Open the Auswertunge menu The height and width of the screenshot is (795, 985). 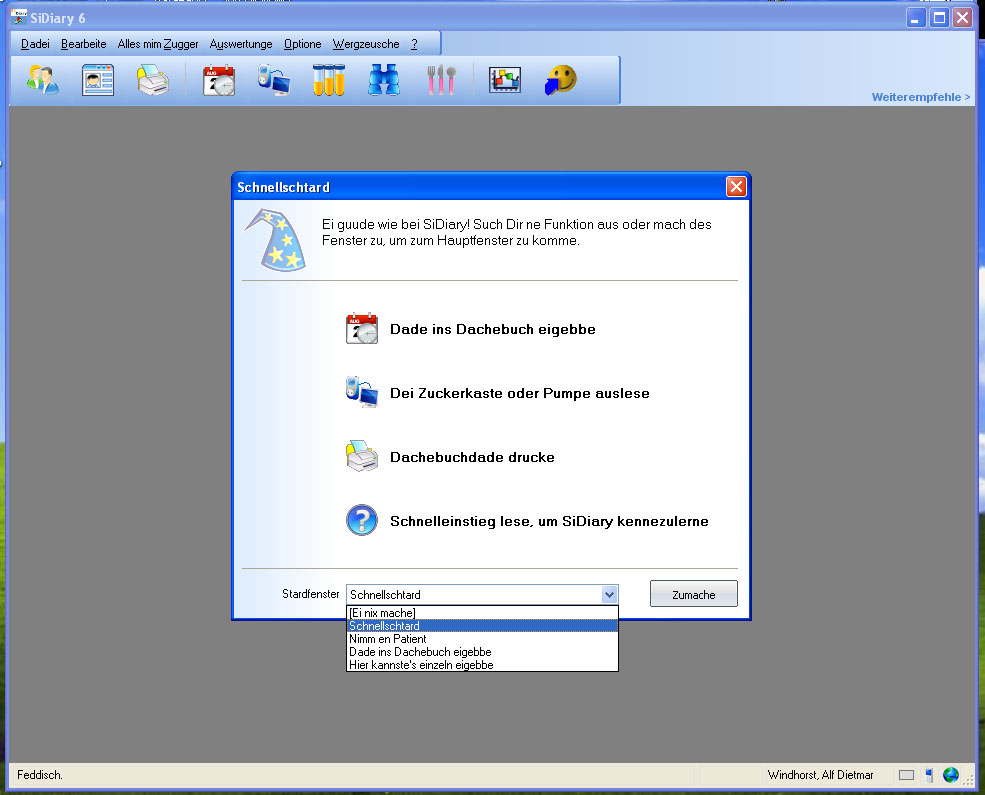(x=241, y=44)
